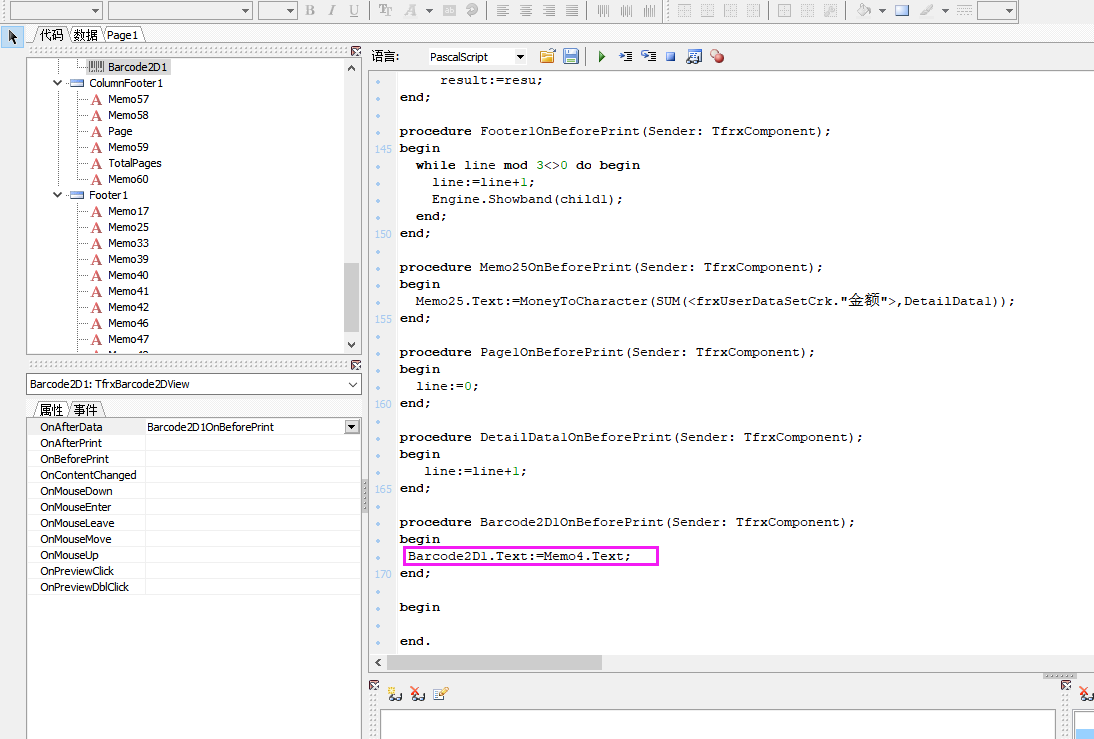
Task: Close the report tree panel
Action: click(356, 51)
